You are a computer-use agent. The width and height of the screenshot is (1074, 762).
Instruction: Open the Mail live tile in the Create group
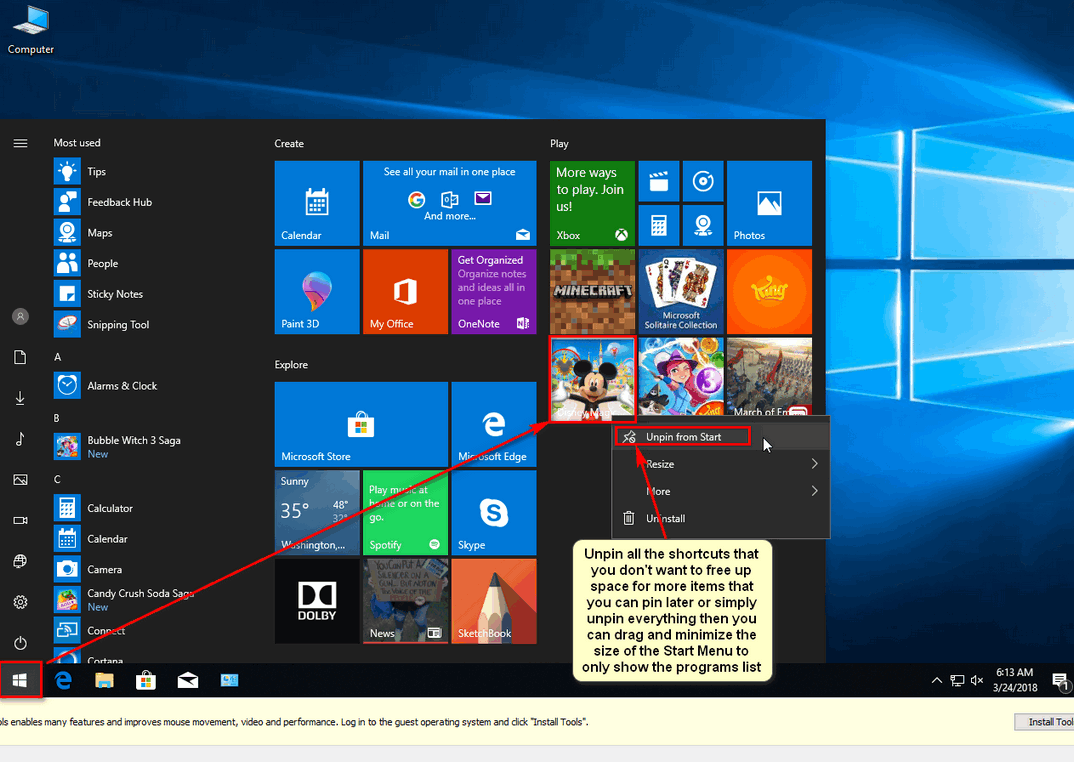[449, 204]
